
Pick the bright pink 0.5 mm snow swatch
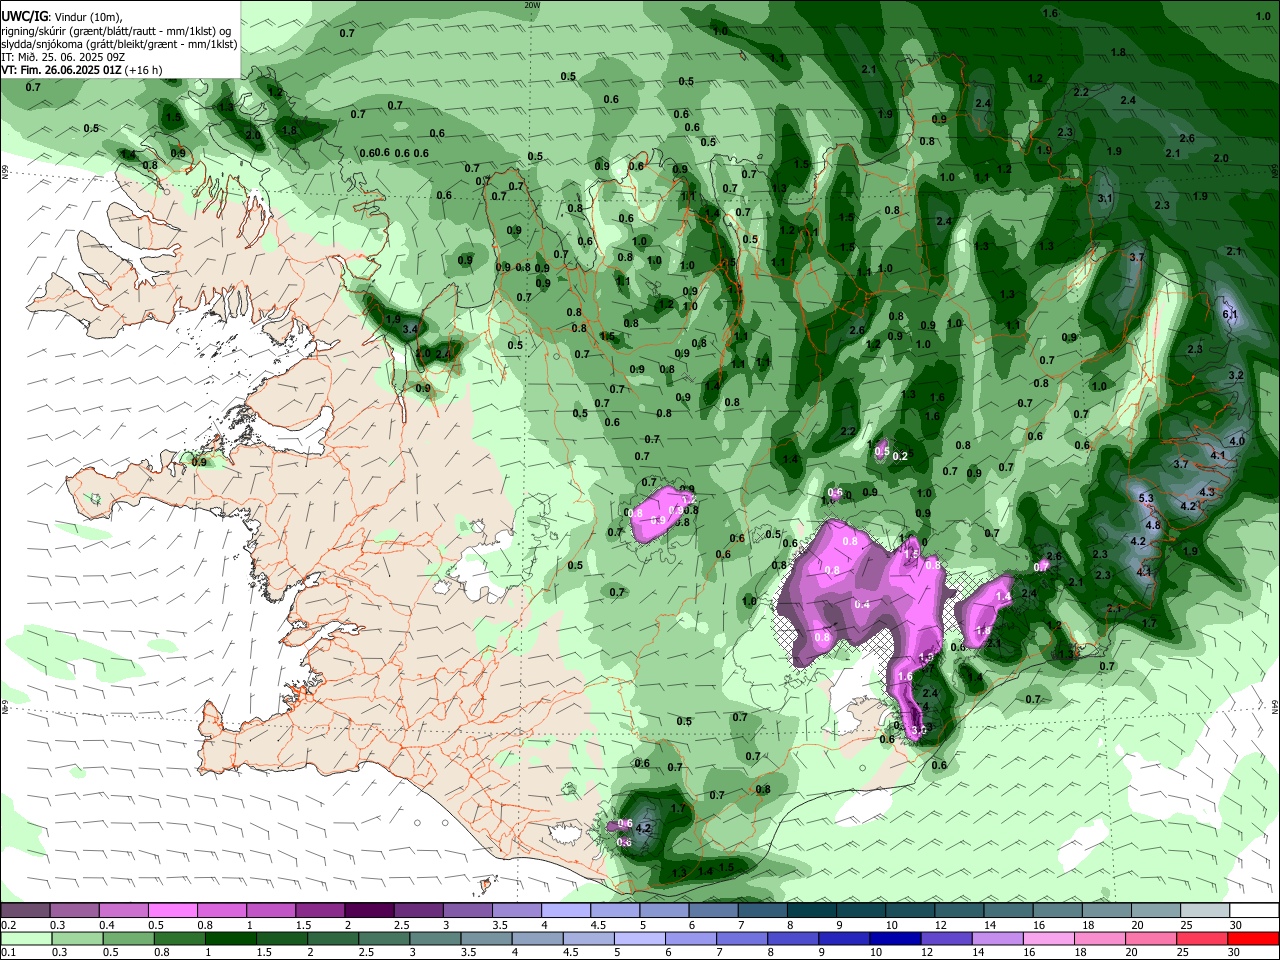(172, 911)
